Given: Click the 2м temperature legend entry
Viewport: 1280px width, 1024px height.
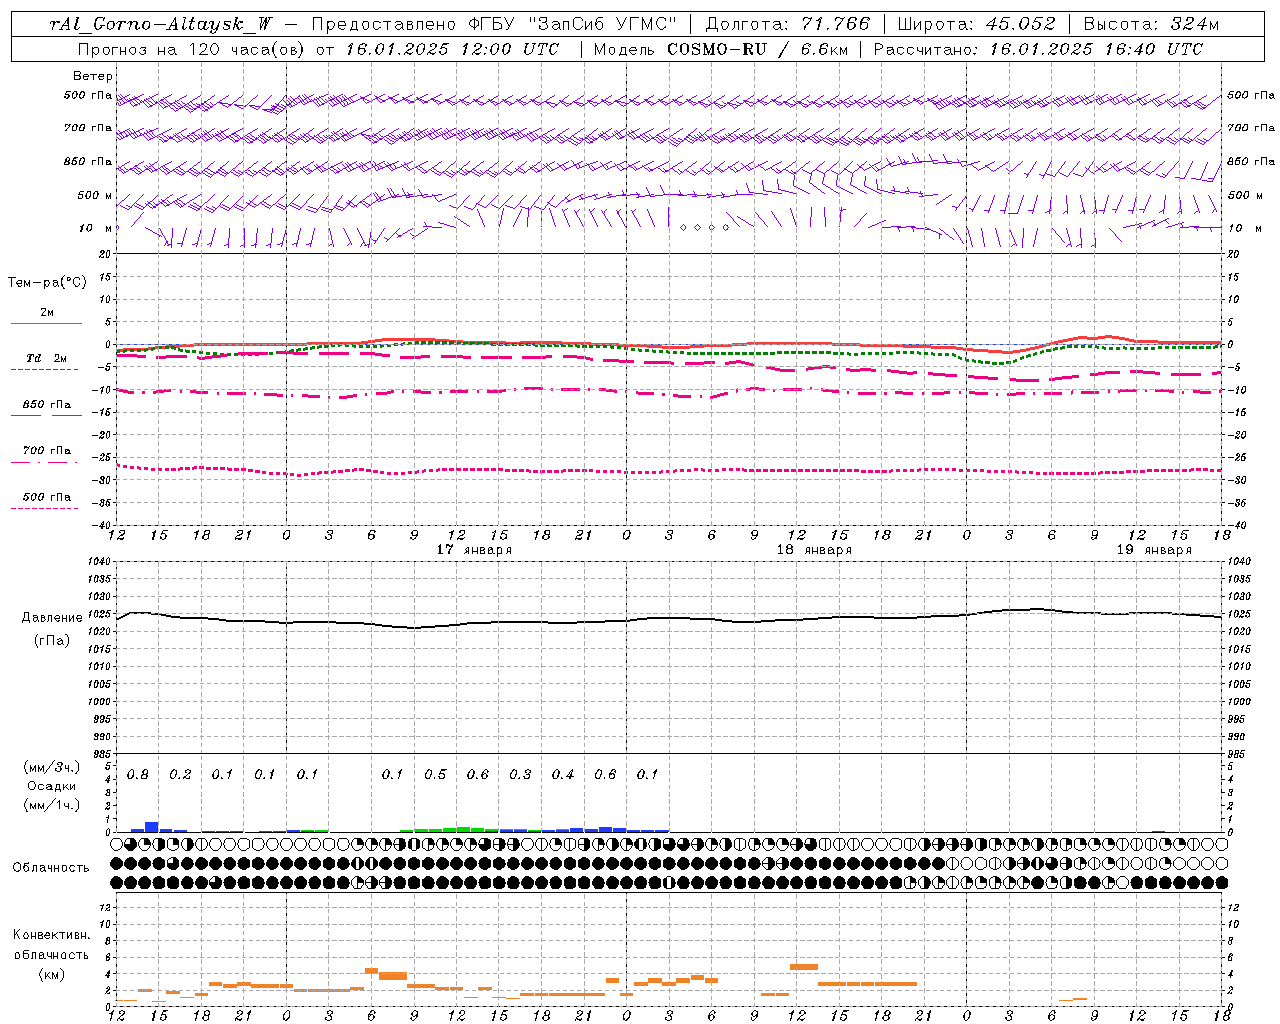Looking at the screenshot, I should (x=47, y=312).
